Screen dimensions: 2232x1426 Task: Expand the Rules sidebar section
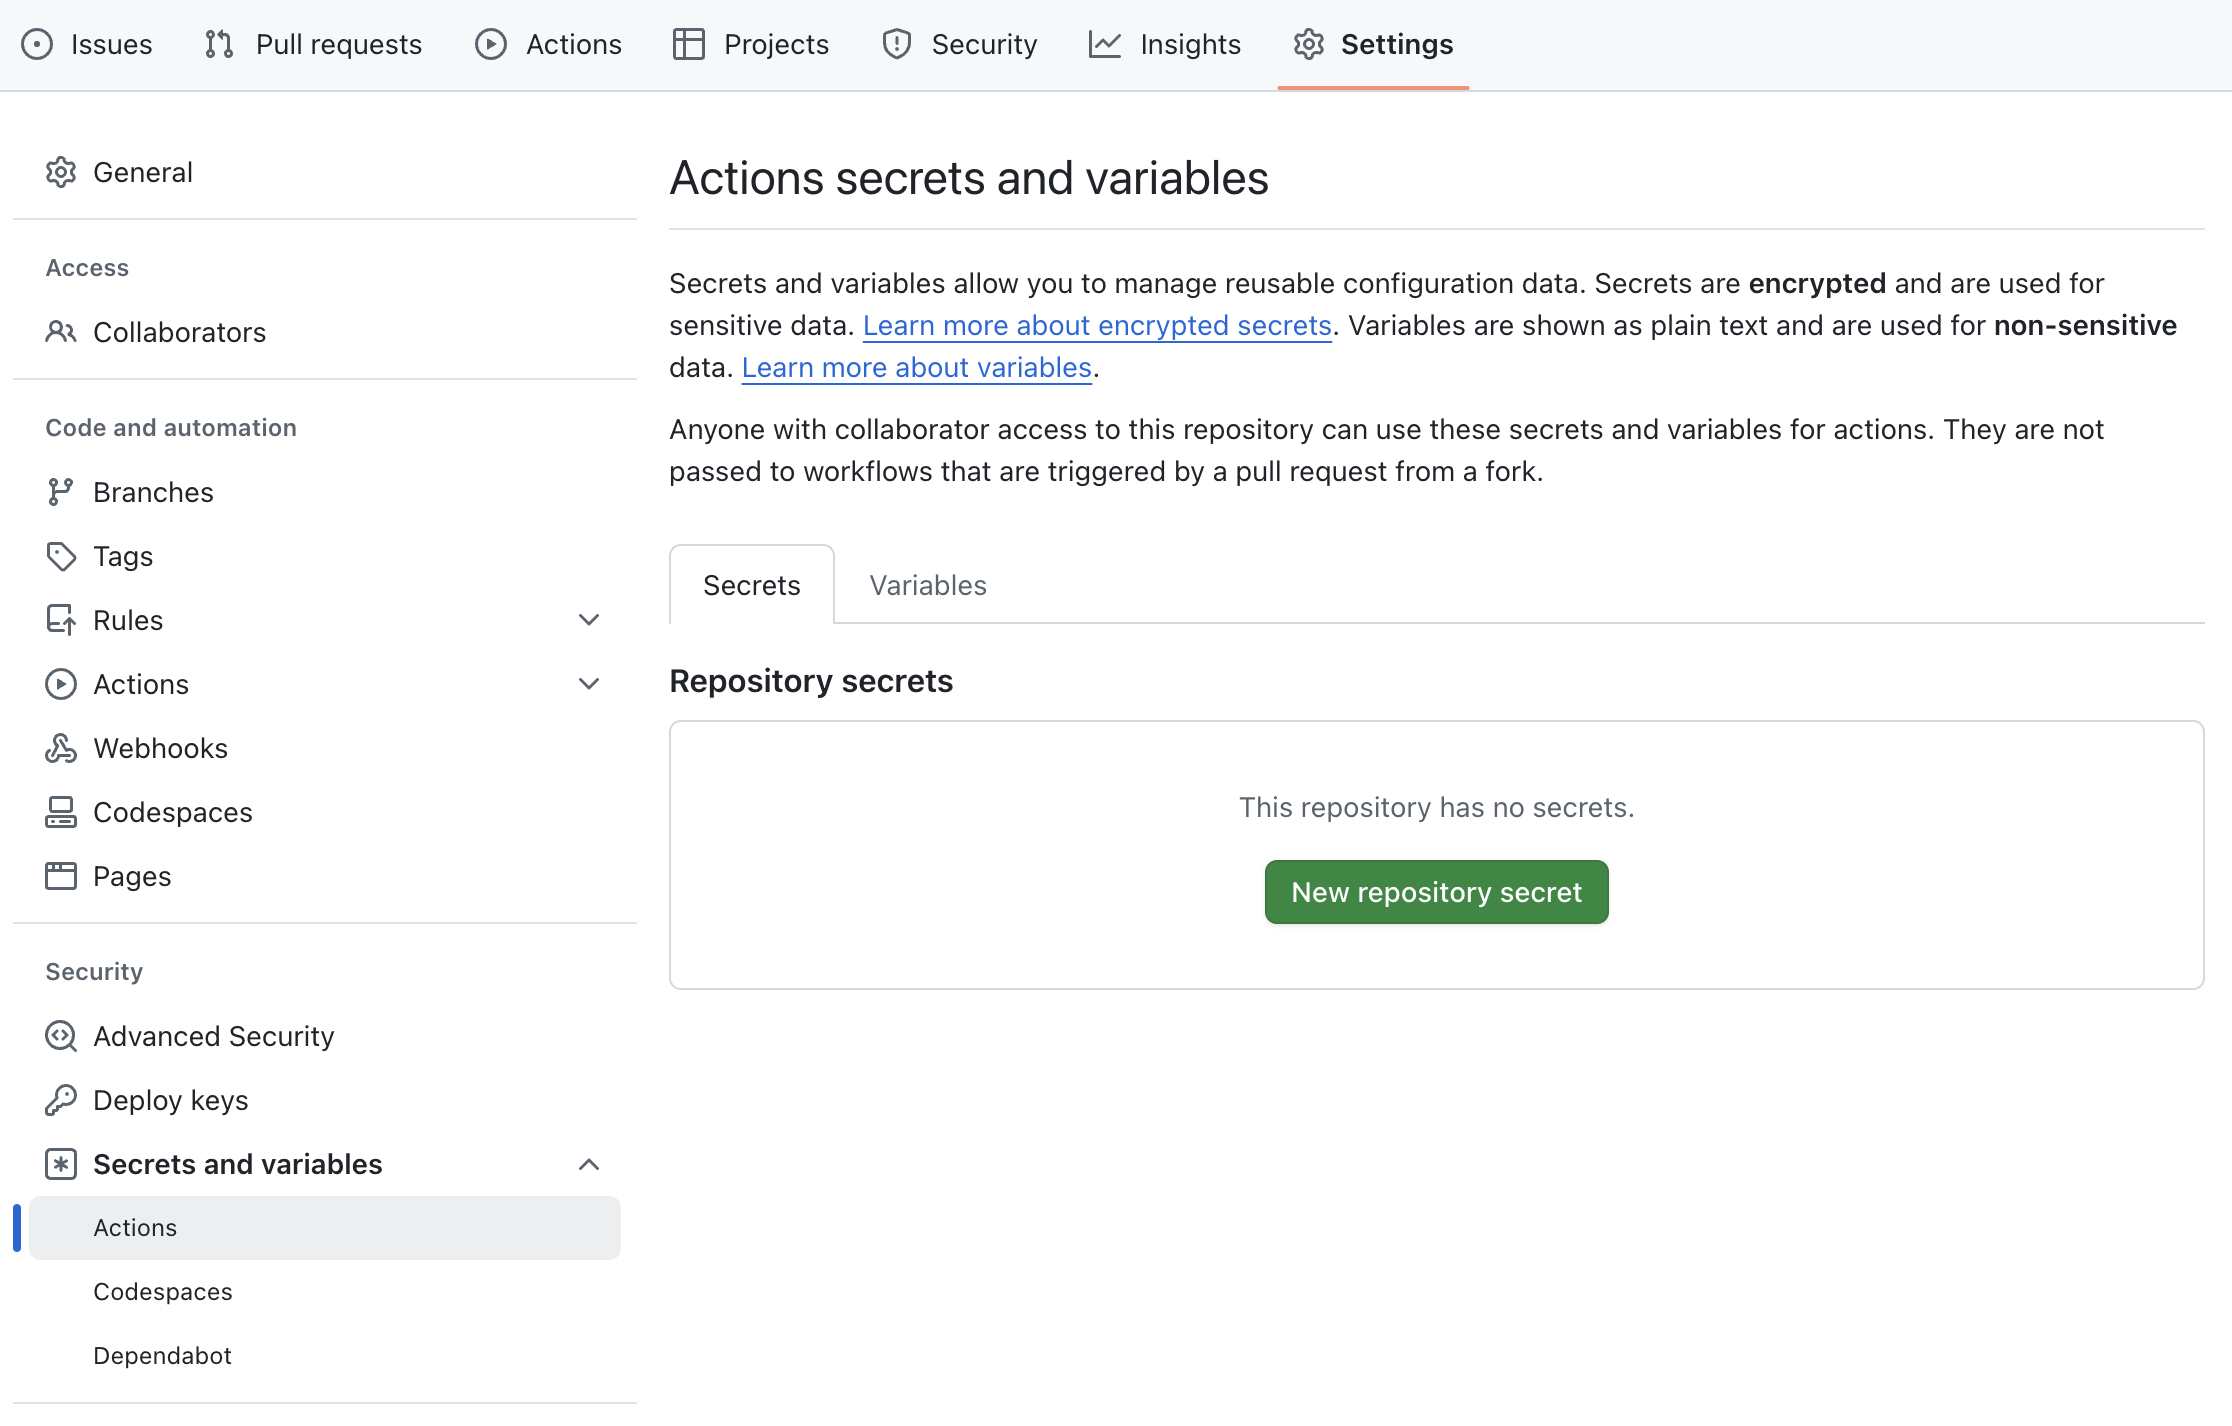pos(589,619)
